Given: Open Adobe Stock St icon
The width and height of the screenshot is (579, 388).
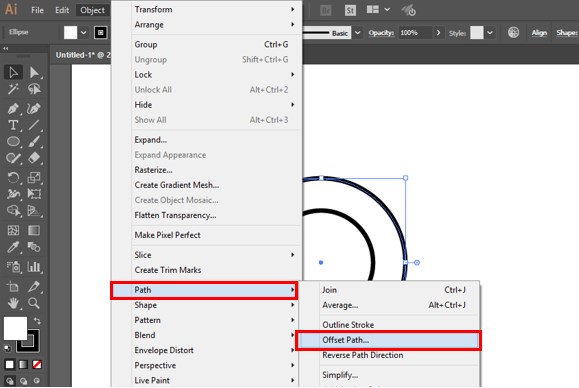Looking at the screenshot, I should (x=350, y=10).
